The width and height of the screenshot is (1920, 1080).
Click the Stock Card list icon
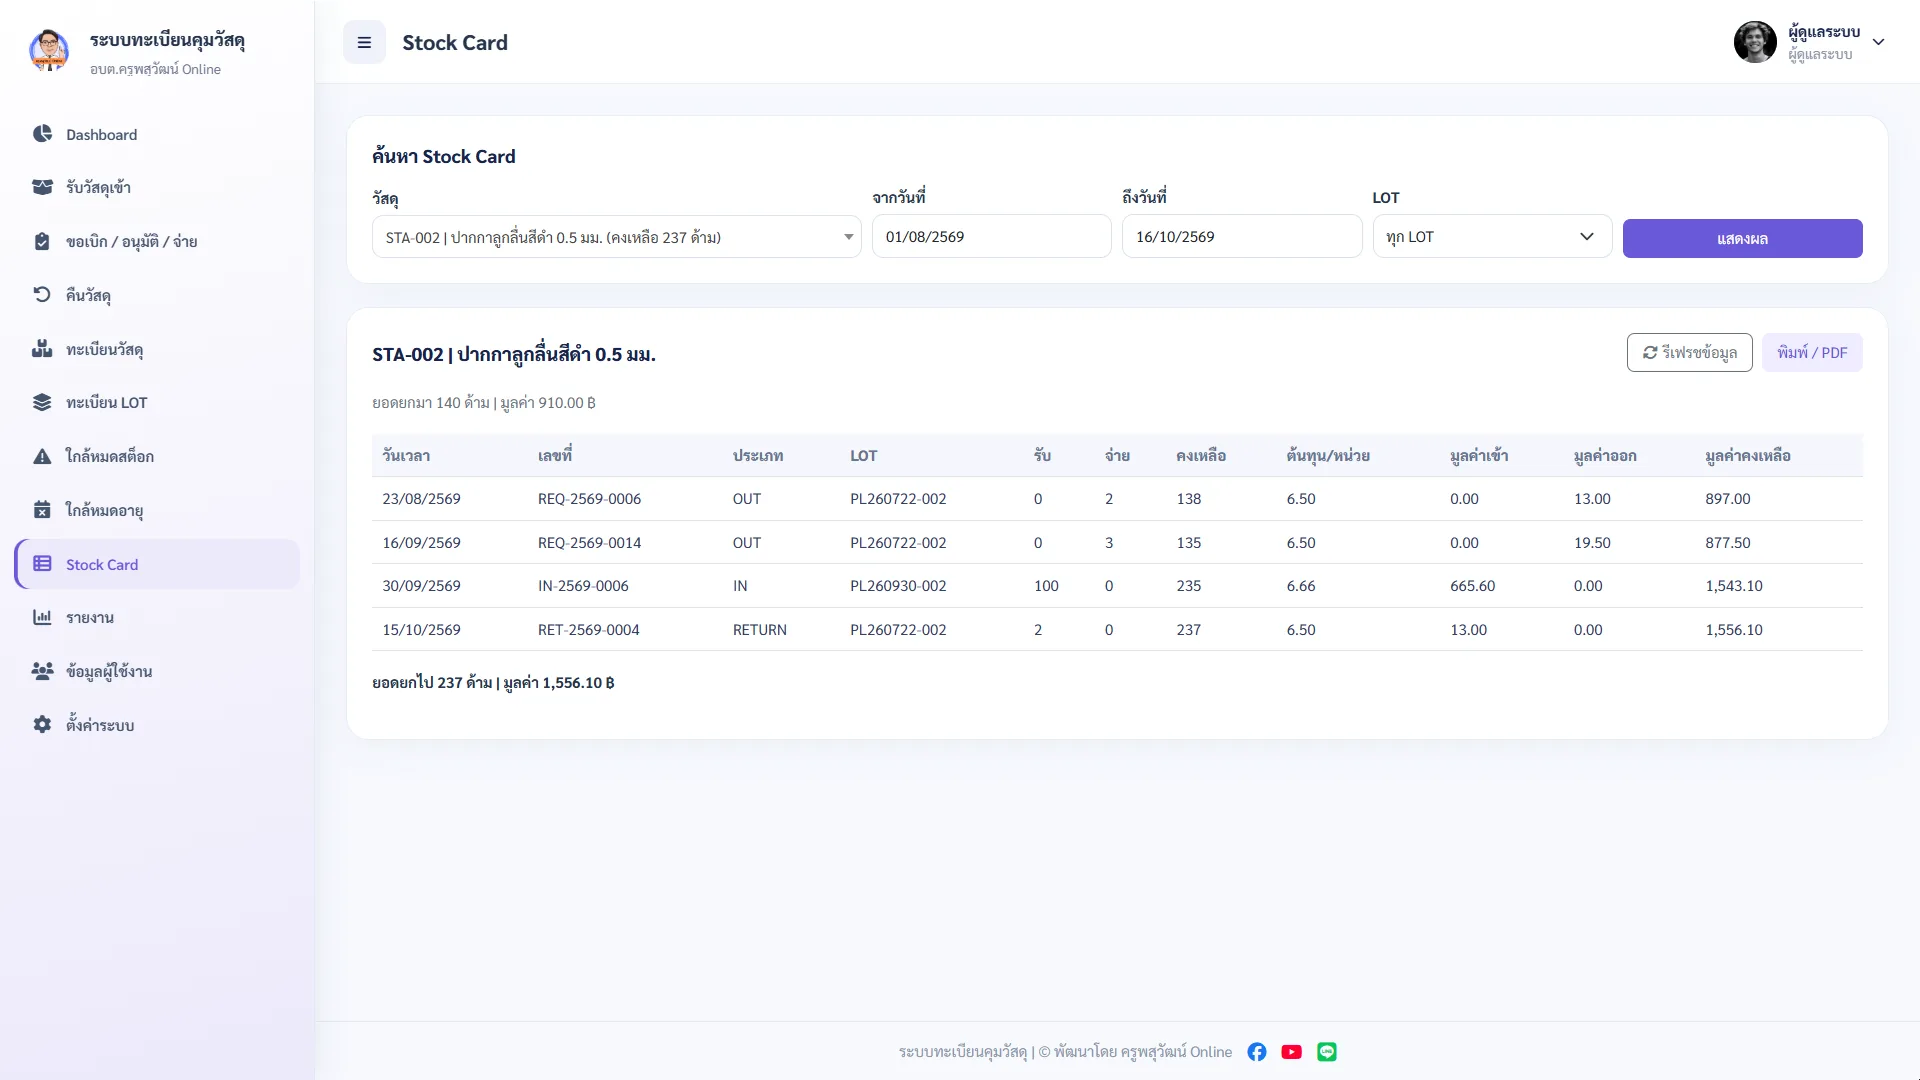click(42, 564)
